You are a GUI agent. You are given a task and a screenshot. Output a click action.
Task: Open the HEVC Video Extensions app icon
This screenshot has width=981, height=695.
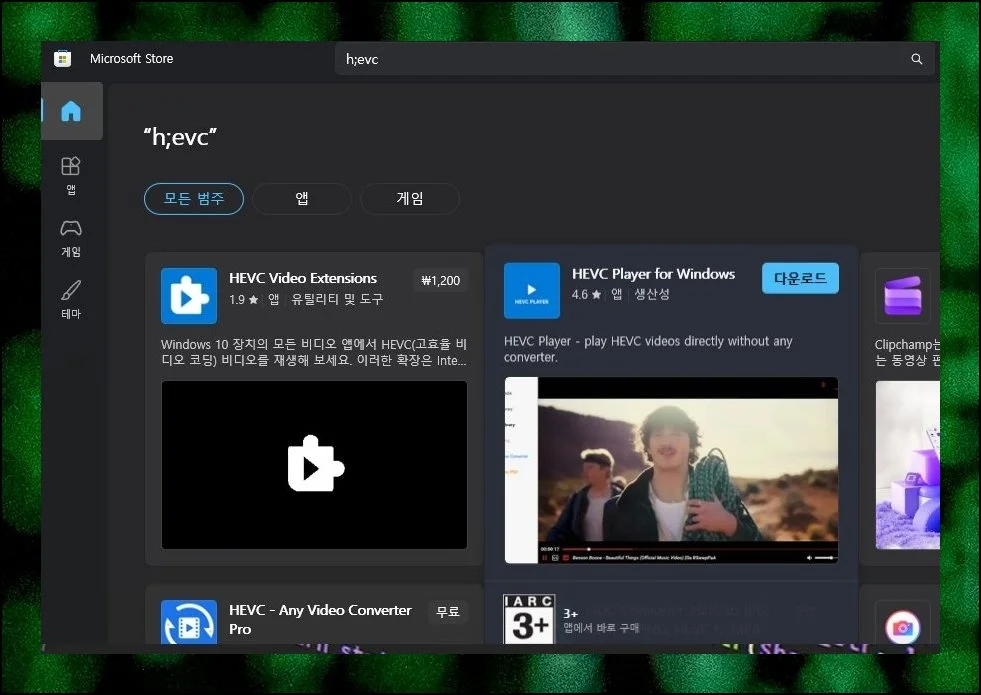[x=188, y=295]
